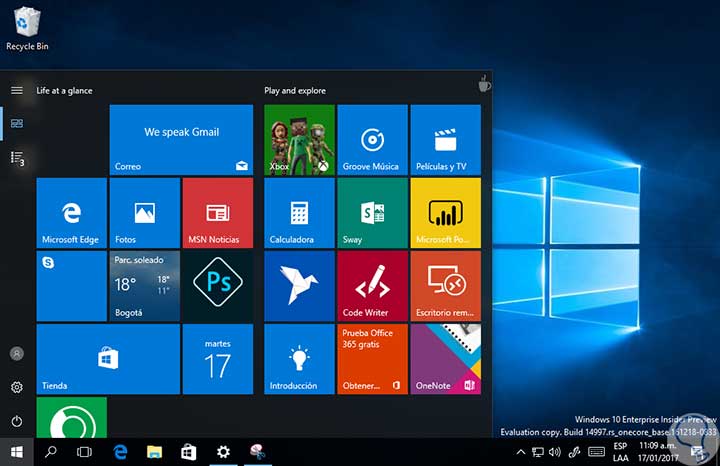The height and width of the screenshot is (466, 720).
Task: Click the cup icon atop Start menu
Action: (x=484, y=84)
